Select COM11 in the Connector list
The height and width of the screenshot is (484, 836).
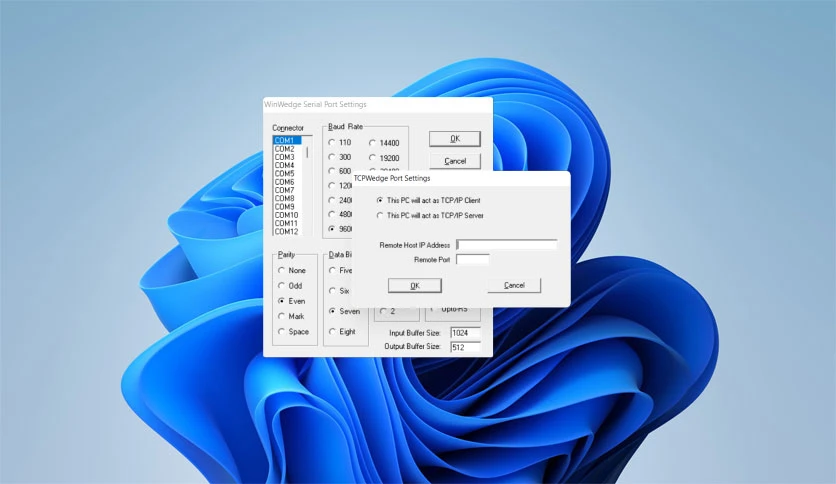click(x=287, y=223)
